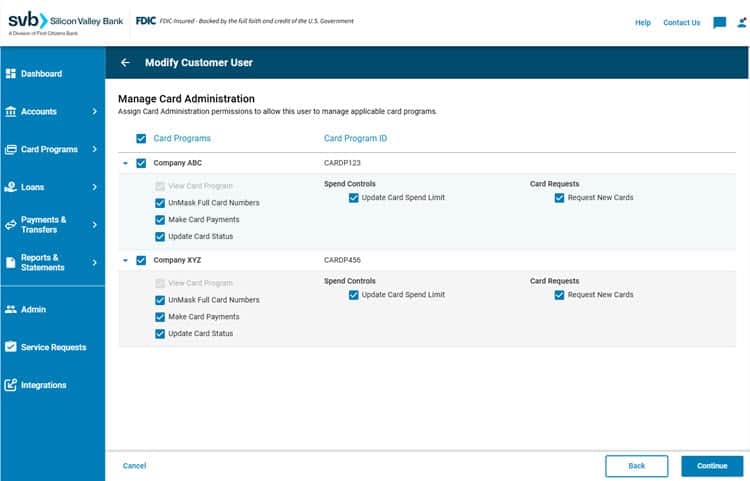Expand the Reports & Statements chevron
This screenshot has width=750, height=481.
pyautogui.click(x=95, y=262)
